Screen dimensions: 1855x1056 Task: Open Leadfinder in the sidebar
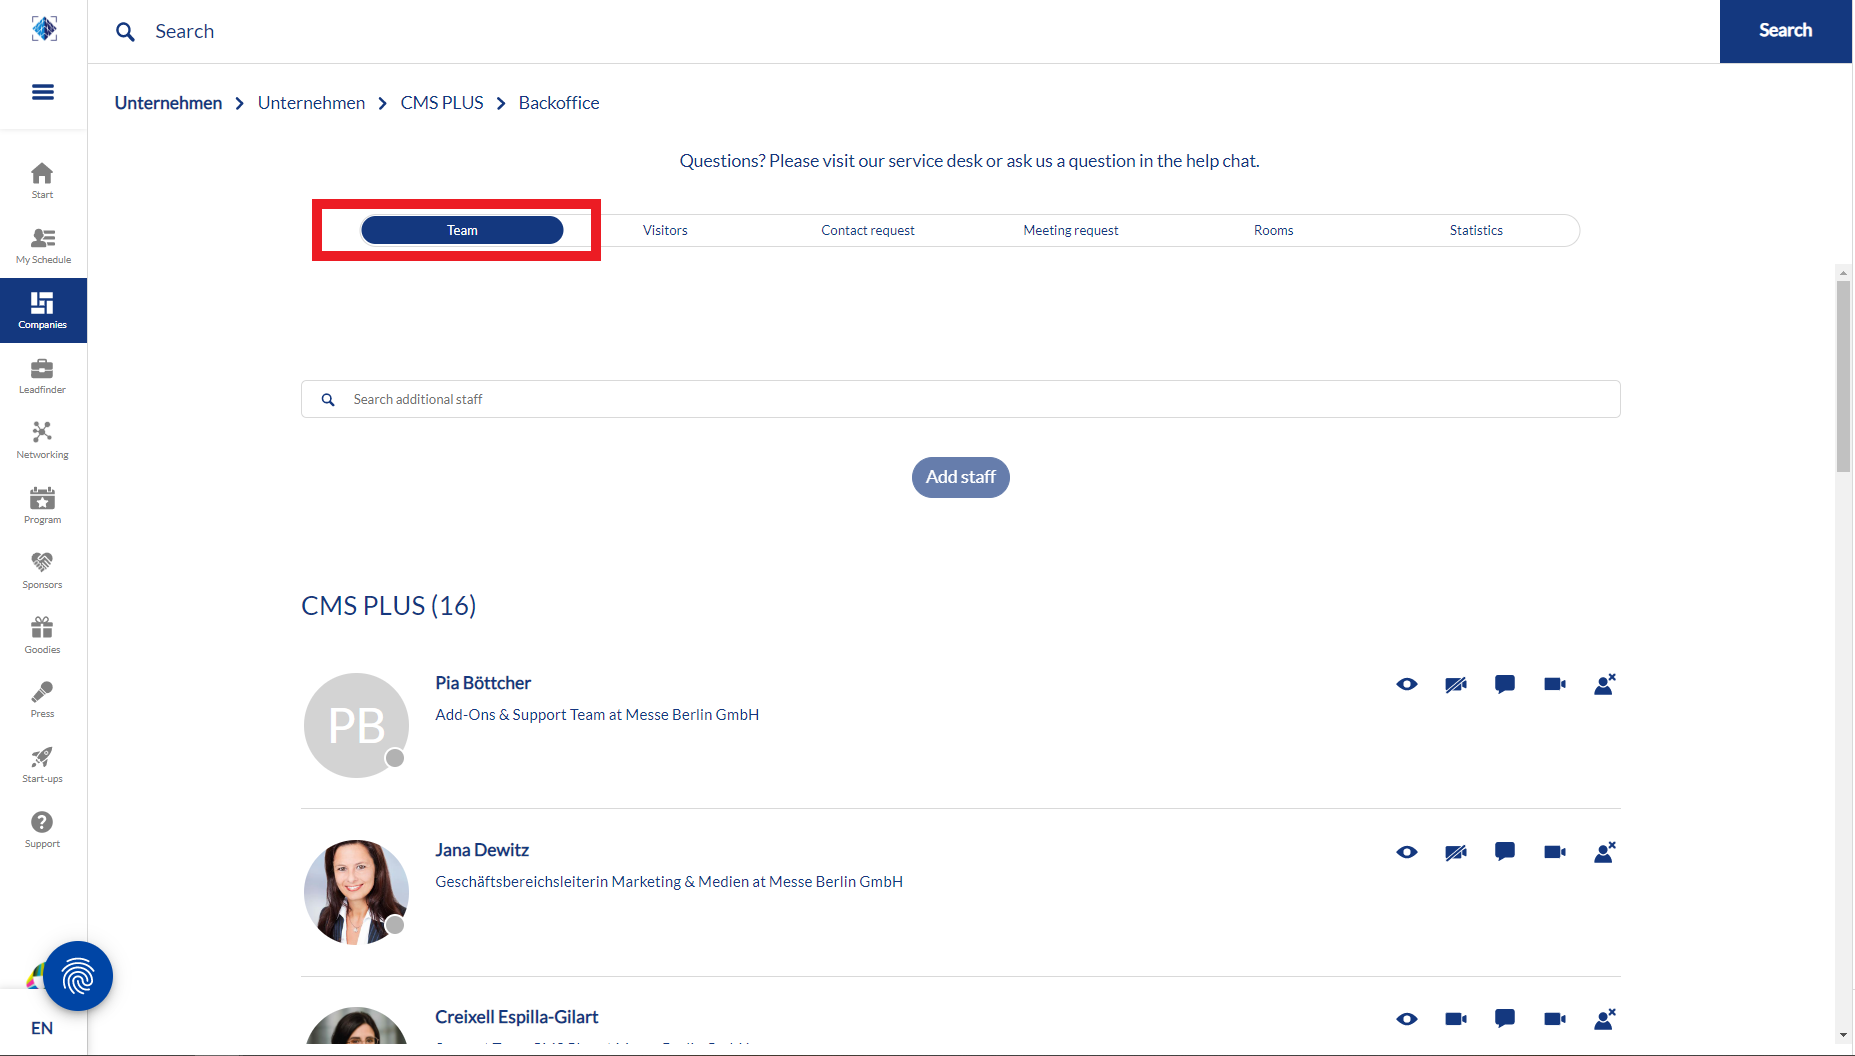pyautogui.click(x=42, y=376)
